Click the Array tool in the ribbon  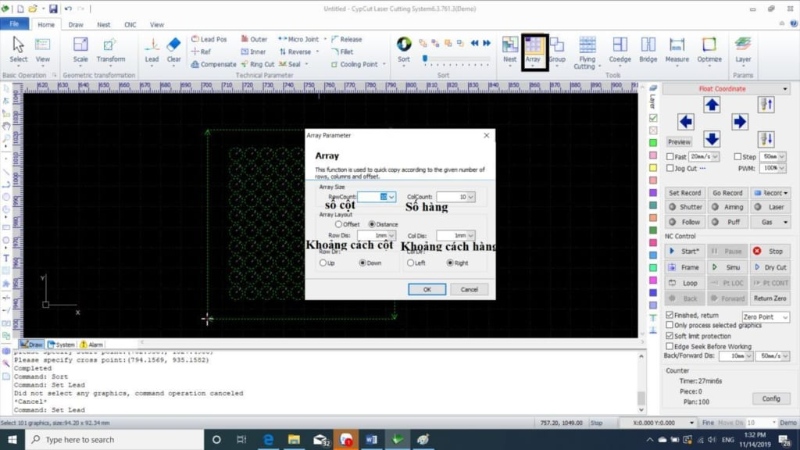pos(533,48)
